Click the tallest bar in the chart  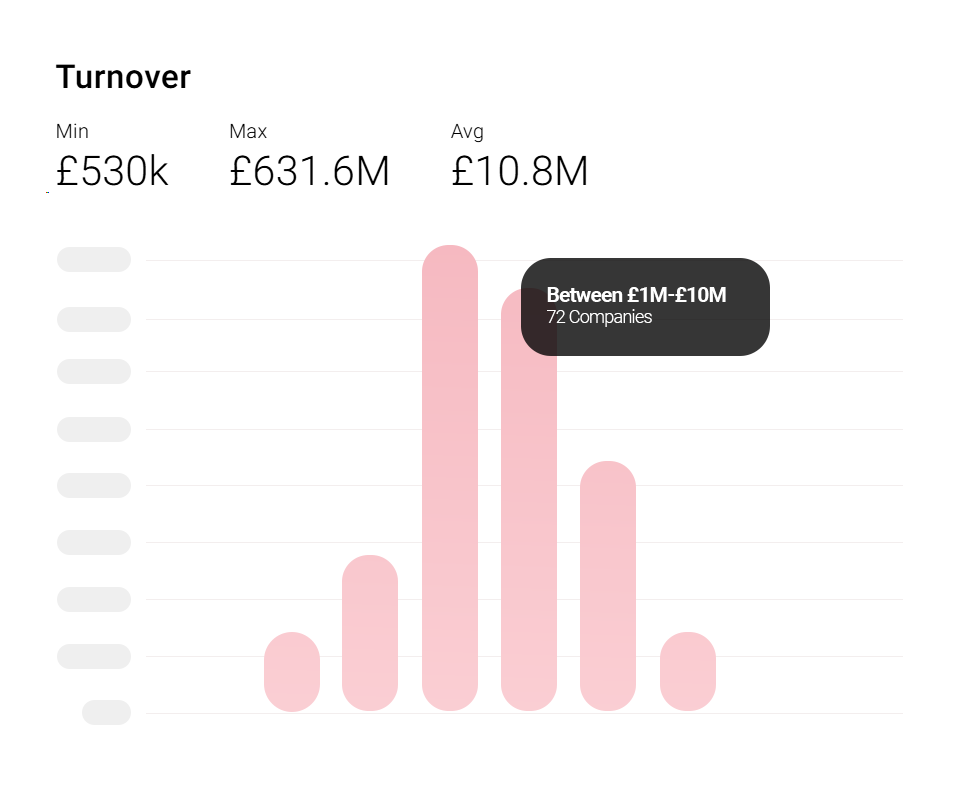pos(450,478)
